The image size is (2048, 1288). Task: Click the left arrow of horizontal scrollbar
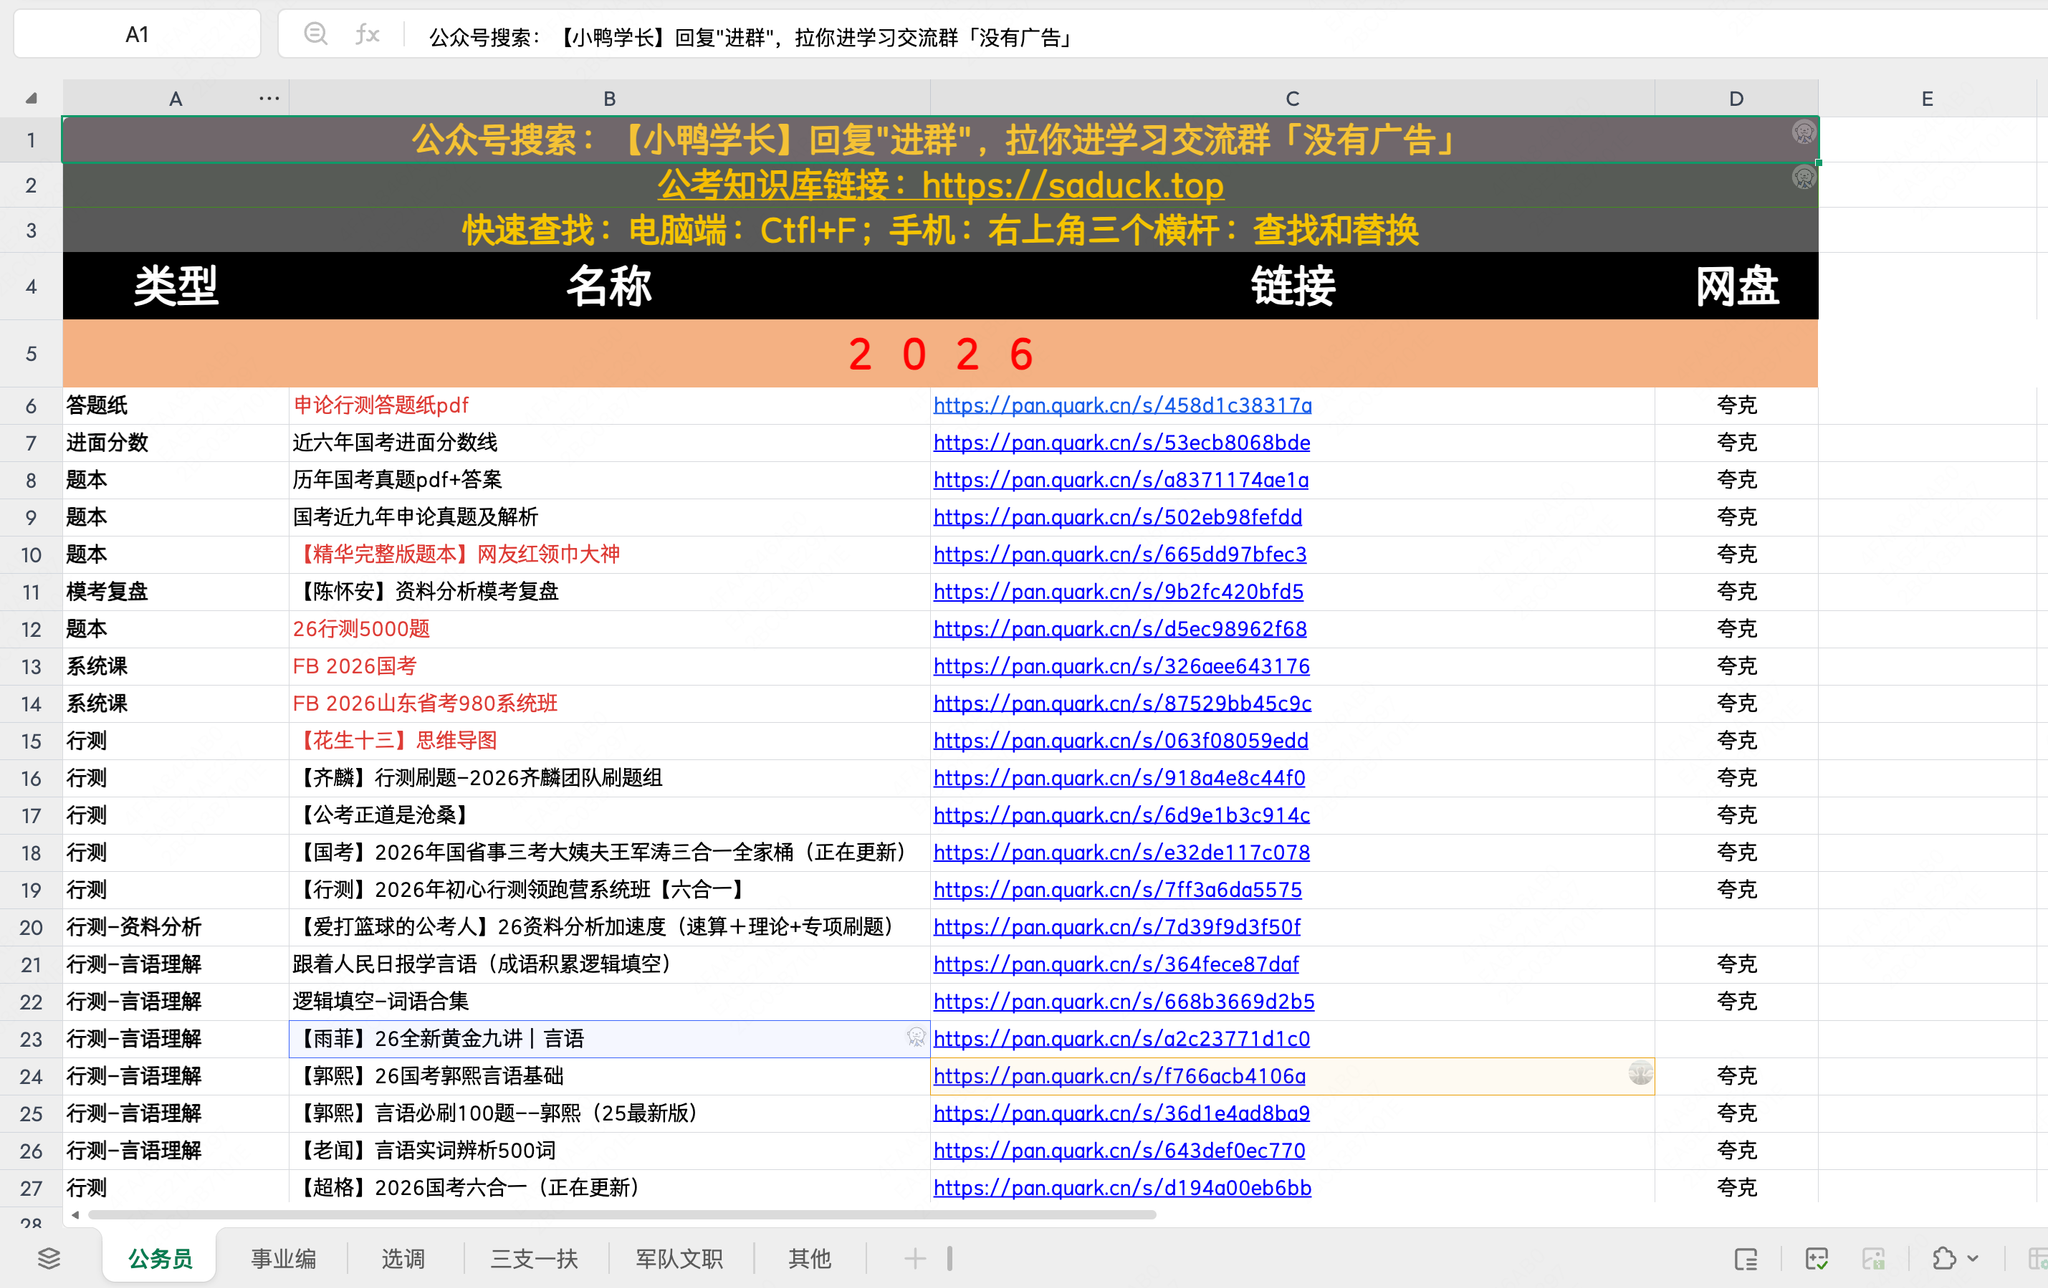(x=75, y=1214)
